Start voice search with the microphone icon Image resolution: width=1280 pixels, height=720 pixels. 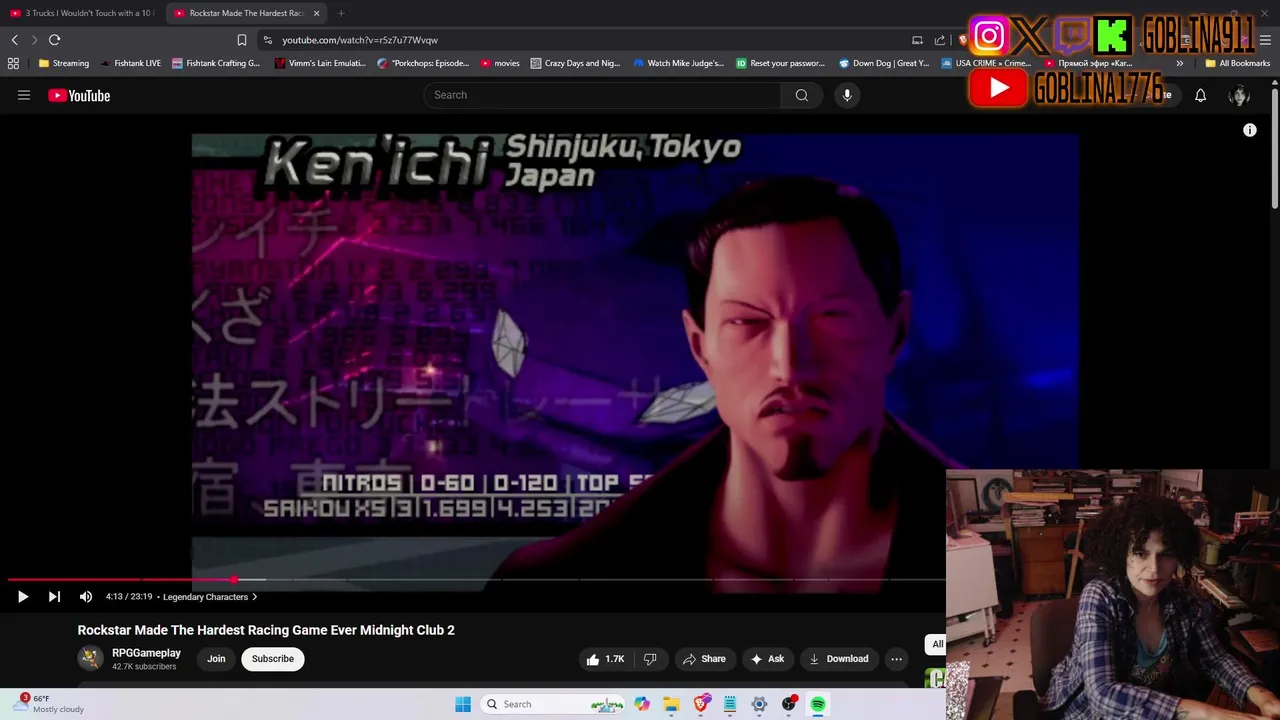pyautogui.click(x=847, y=95)
